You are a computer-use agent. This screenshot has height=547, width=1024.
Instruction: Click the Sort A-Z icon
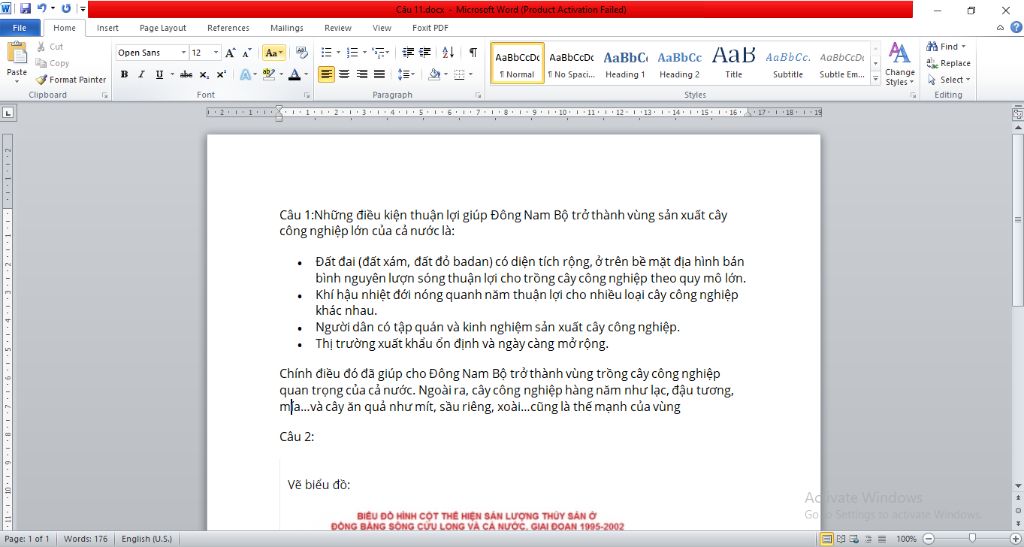(x=448, y=53)
